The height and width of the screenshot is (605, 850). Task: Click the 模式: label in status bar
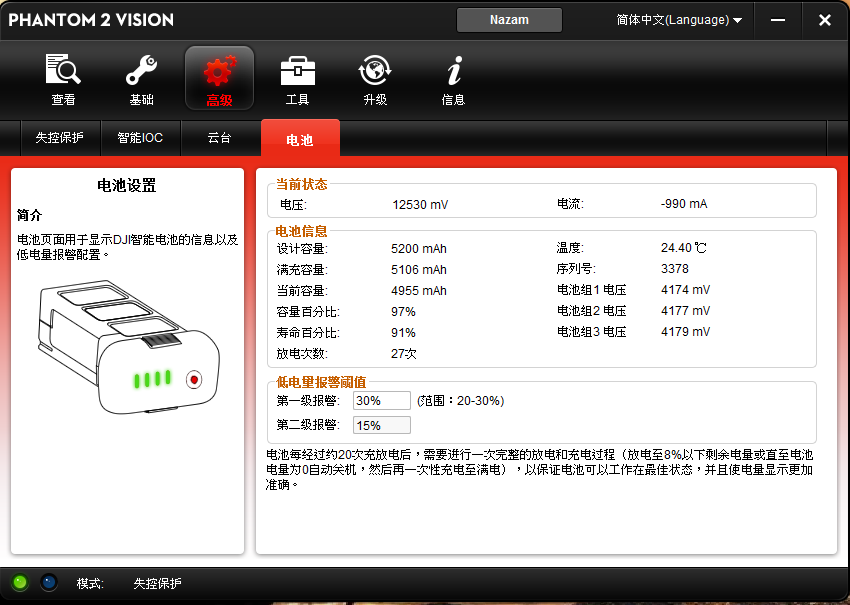tap(90, 583)
